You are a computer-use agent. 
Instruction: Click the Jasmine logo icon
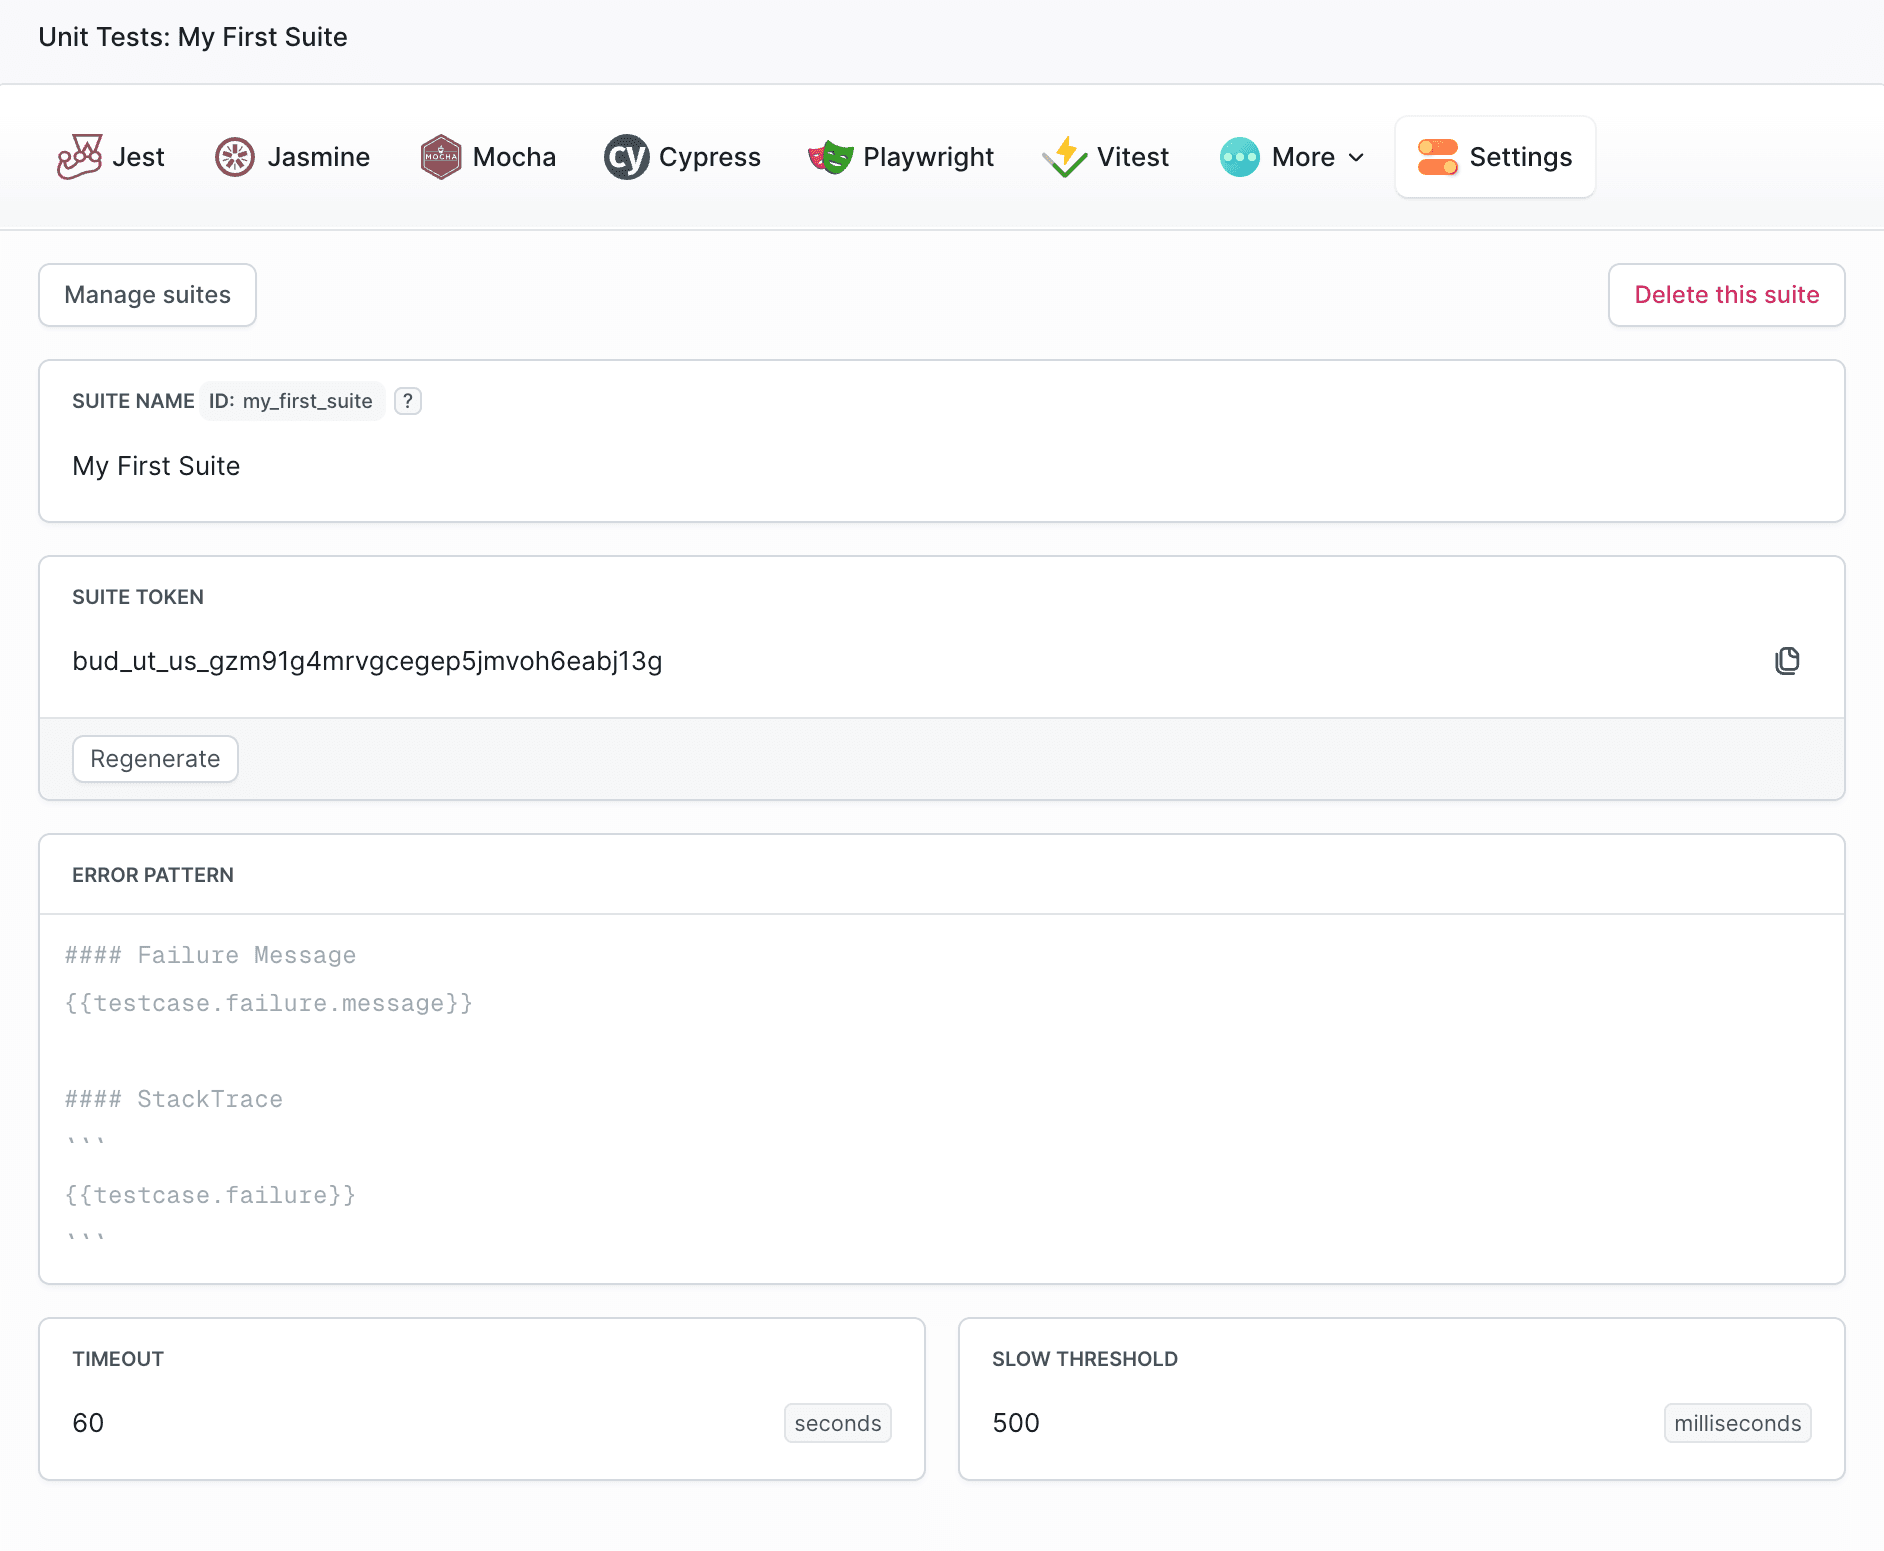tap(235, 157)
